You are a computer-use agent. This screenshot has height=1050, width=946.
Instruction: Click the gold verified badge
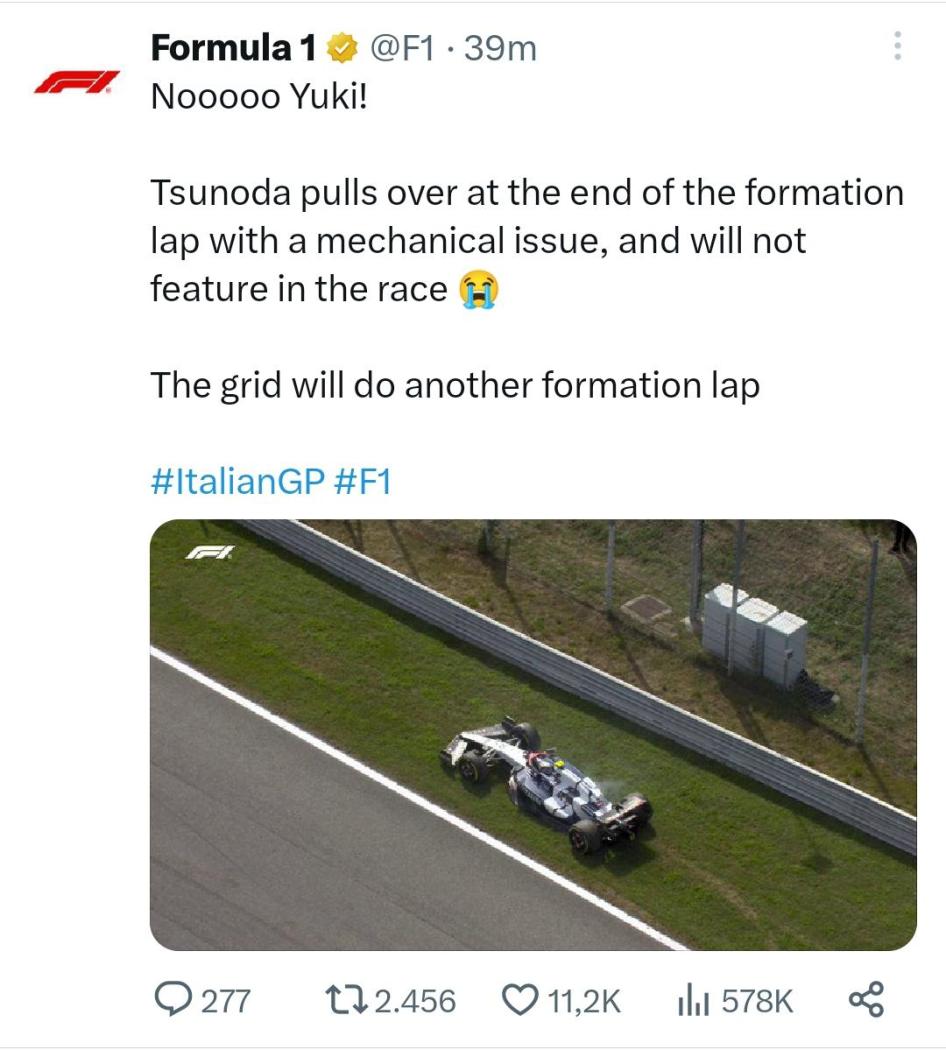[x=342, y=47]
